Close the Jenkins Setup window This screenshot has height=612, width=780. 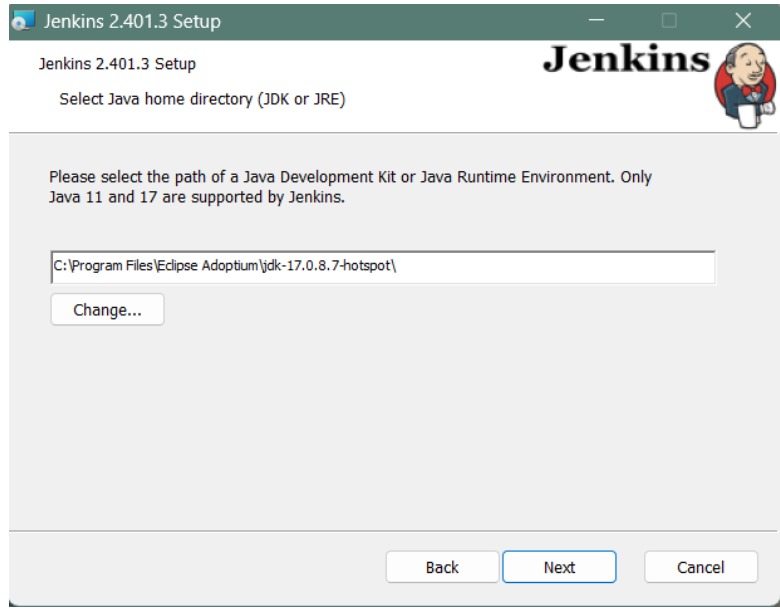click(743, 20)
